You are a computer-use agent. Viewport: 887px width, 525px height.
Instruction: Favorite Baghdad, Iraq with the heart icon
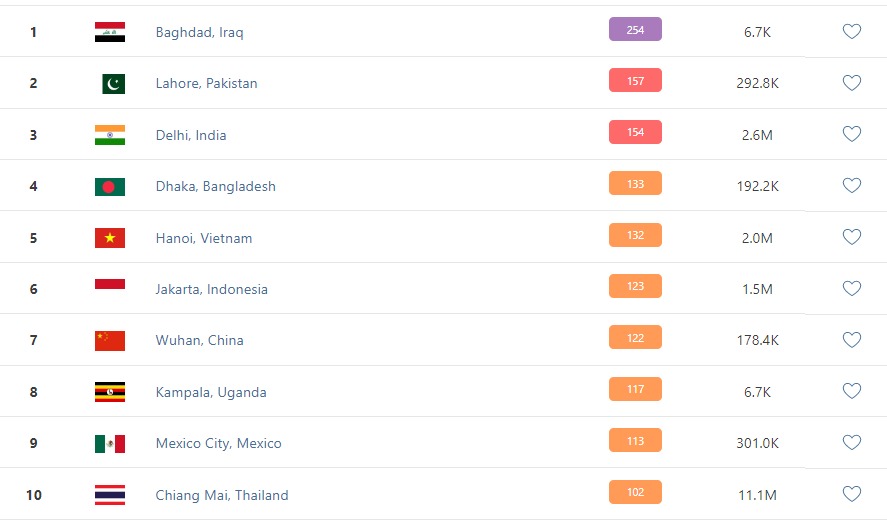851,31
